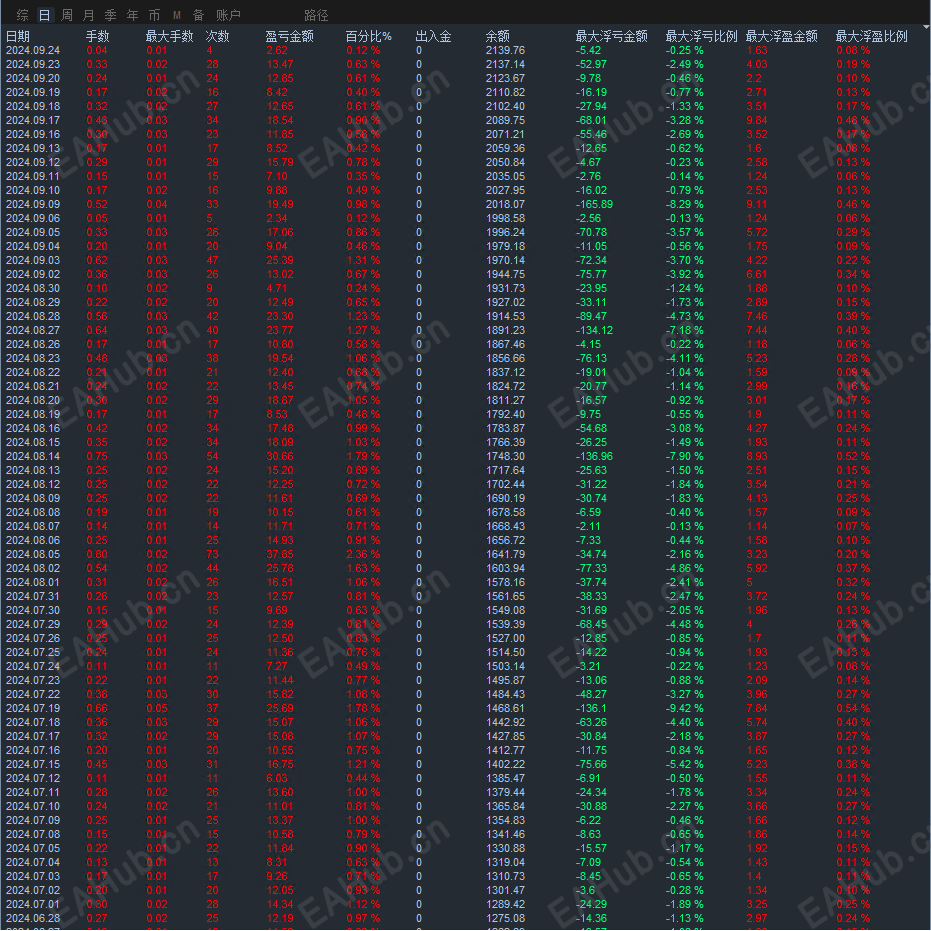Click the 最大浮盈金额 column header

[x=781, y=36]
